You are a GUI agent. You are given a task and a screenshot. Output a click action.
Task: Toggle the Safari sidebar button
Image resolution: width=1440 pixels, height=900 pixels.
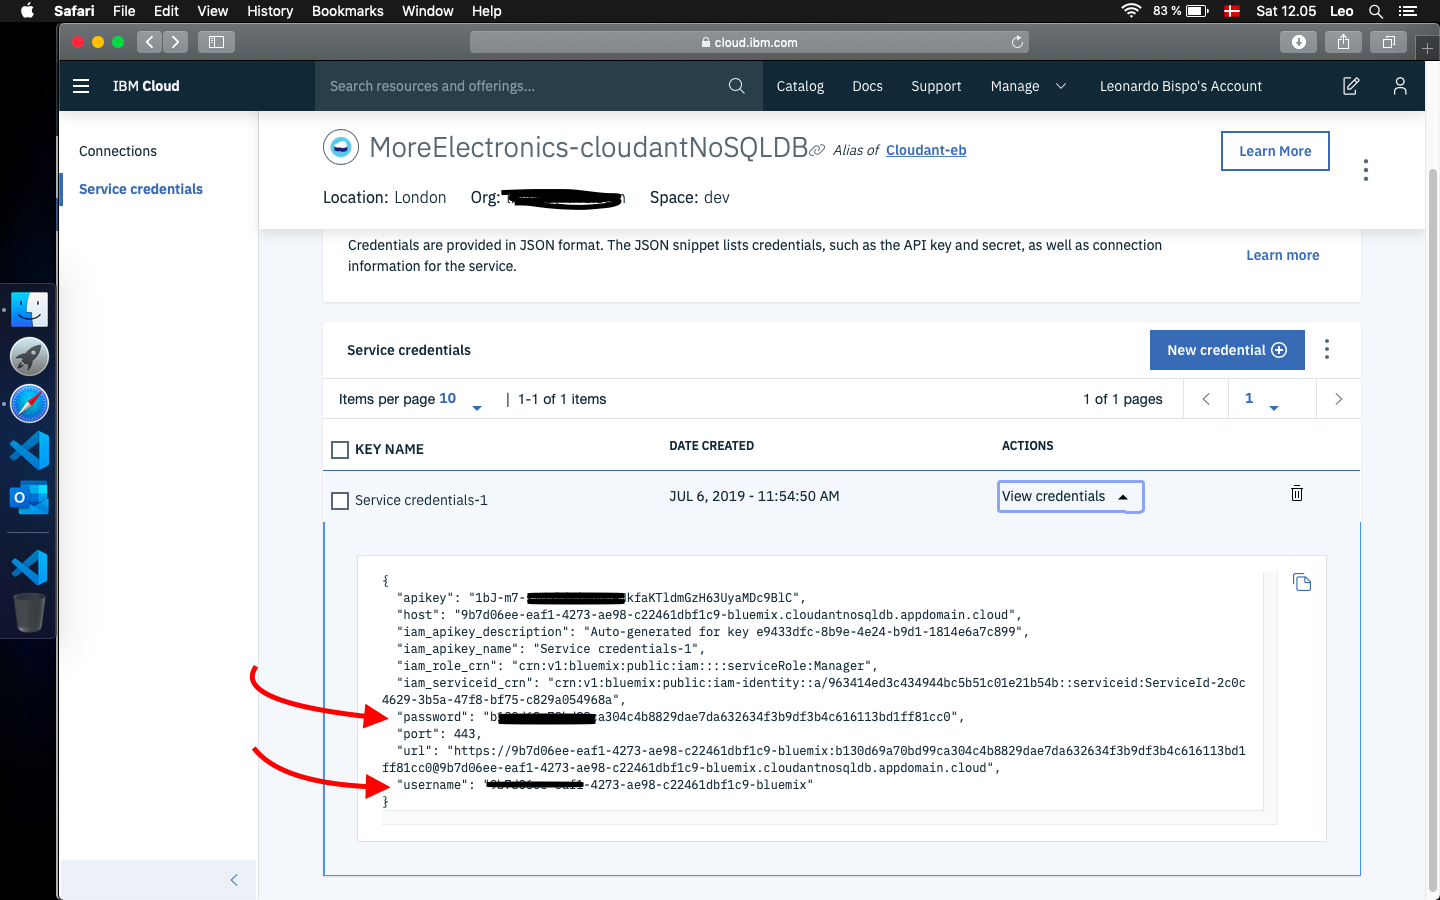216,42
